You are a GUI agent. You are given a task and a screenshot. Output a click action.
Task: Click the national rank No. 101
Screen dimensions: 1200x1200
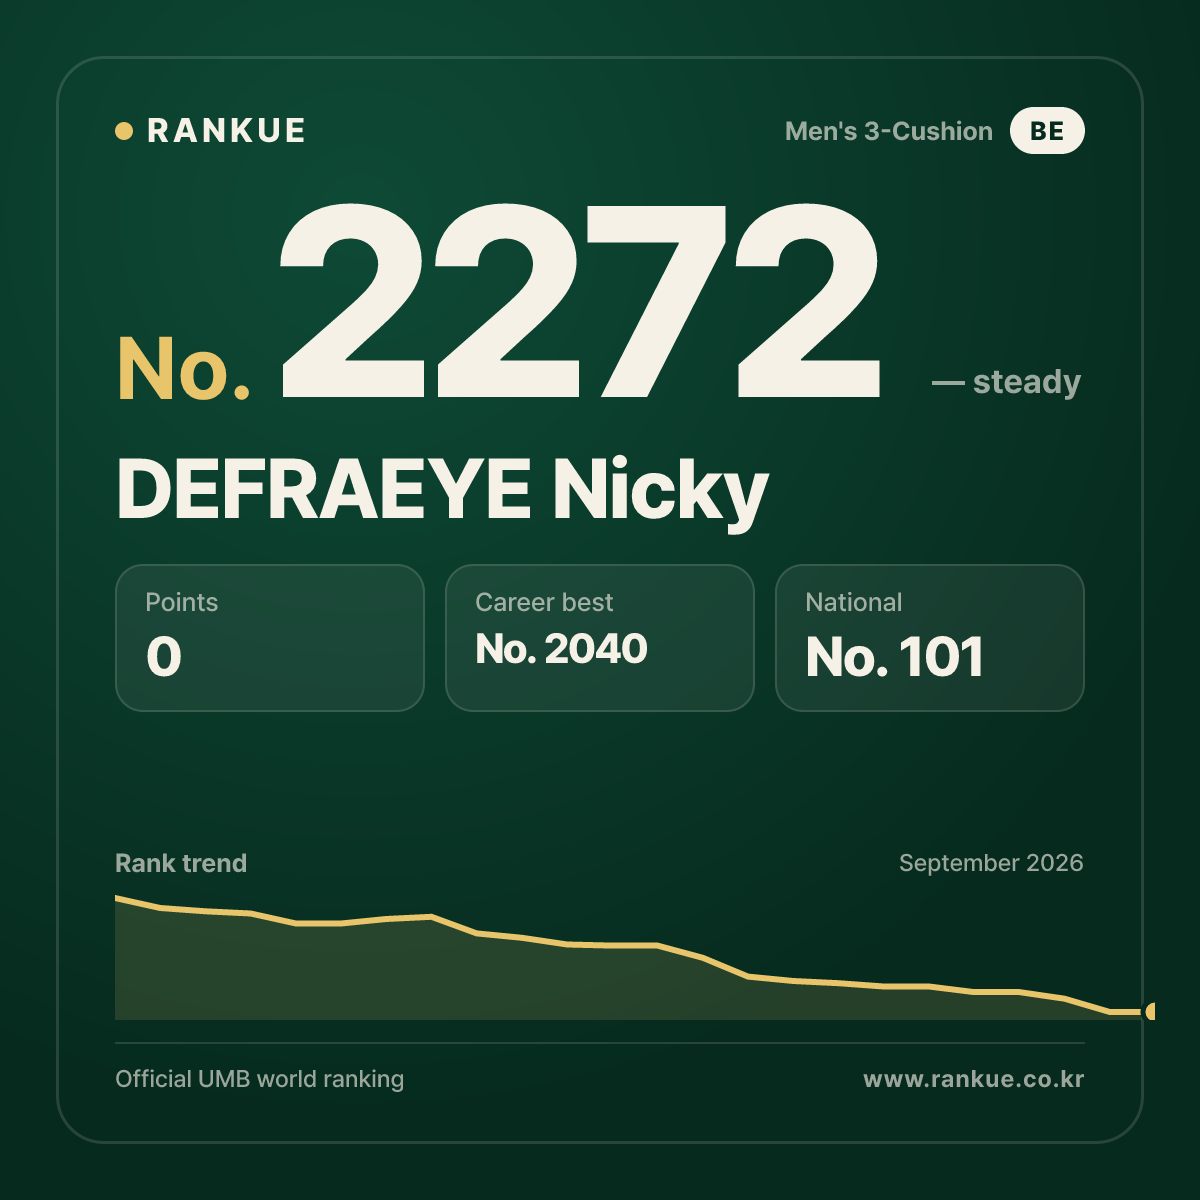(895, 657)
